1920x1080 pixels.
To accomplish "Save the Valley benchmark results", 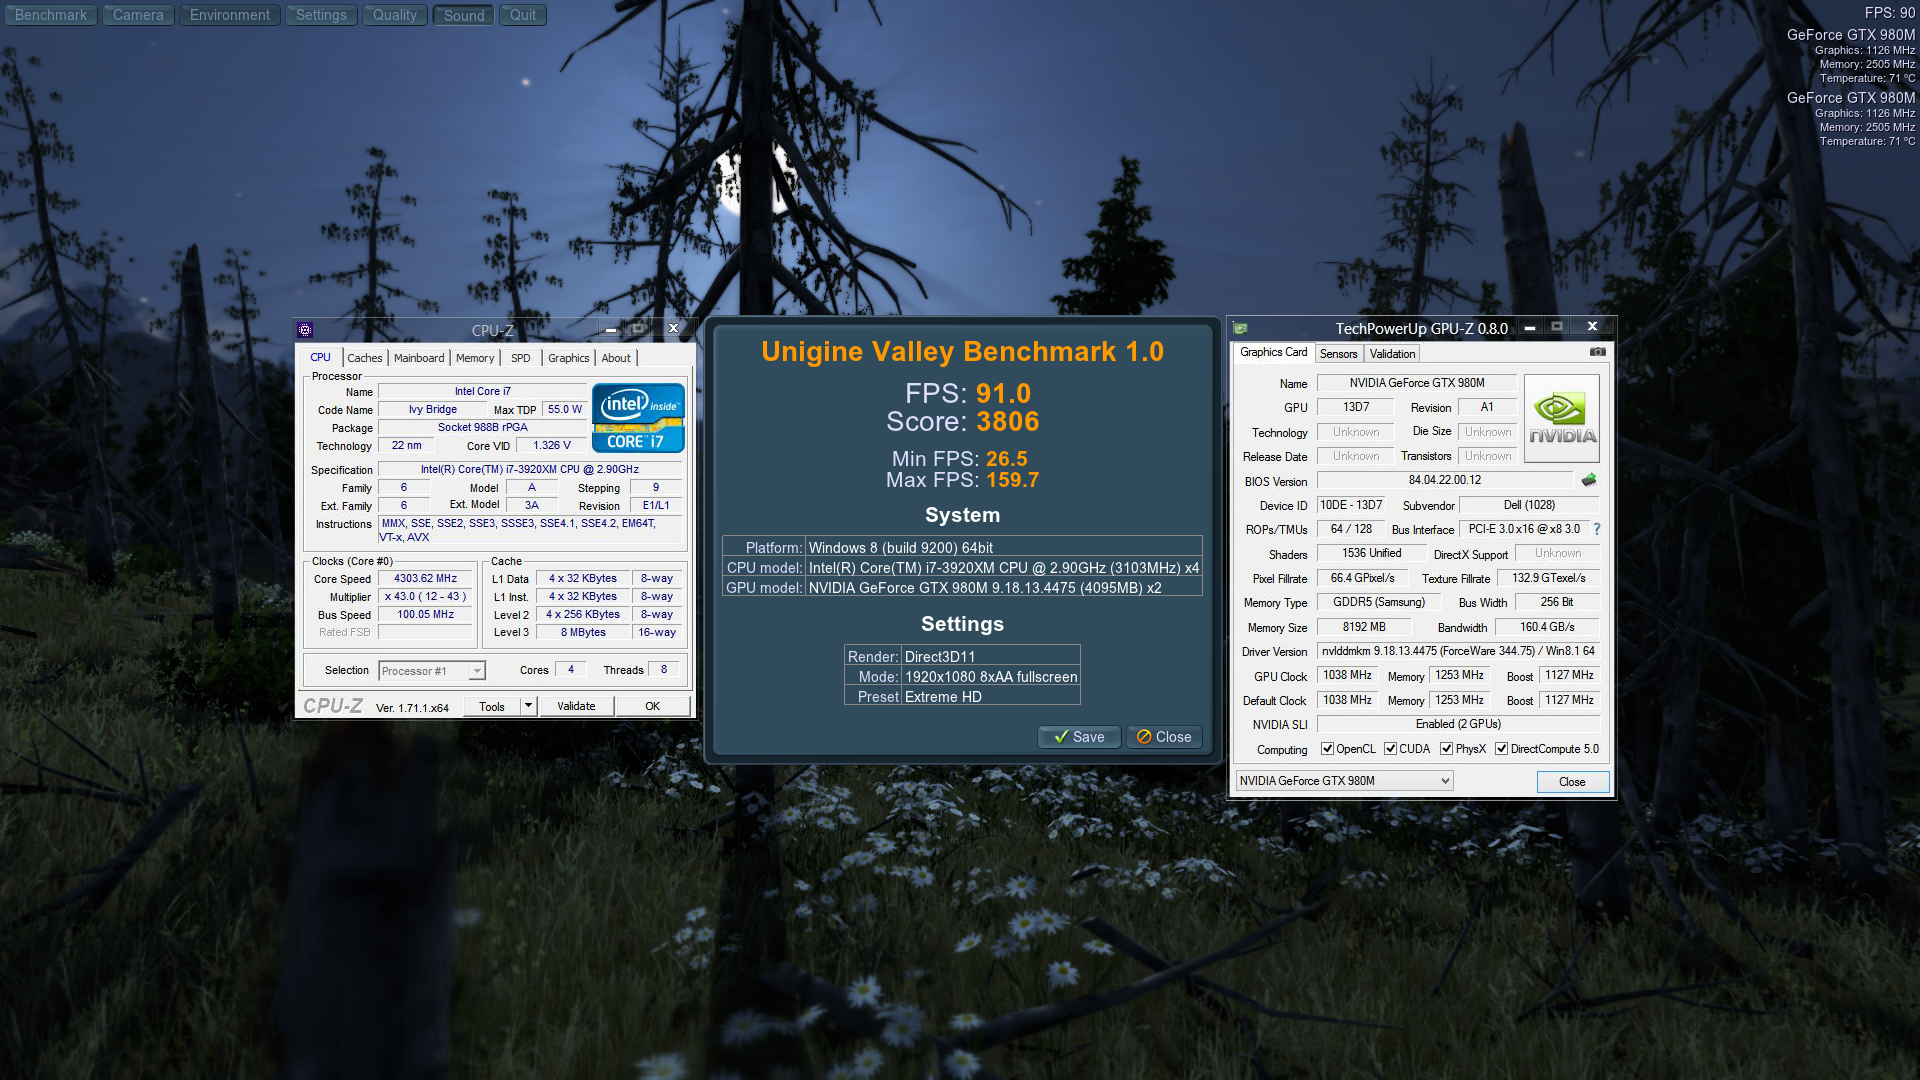I will point(1078,737).
